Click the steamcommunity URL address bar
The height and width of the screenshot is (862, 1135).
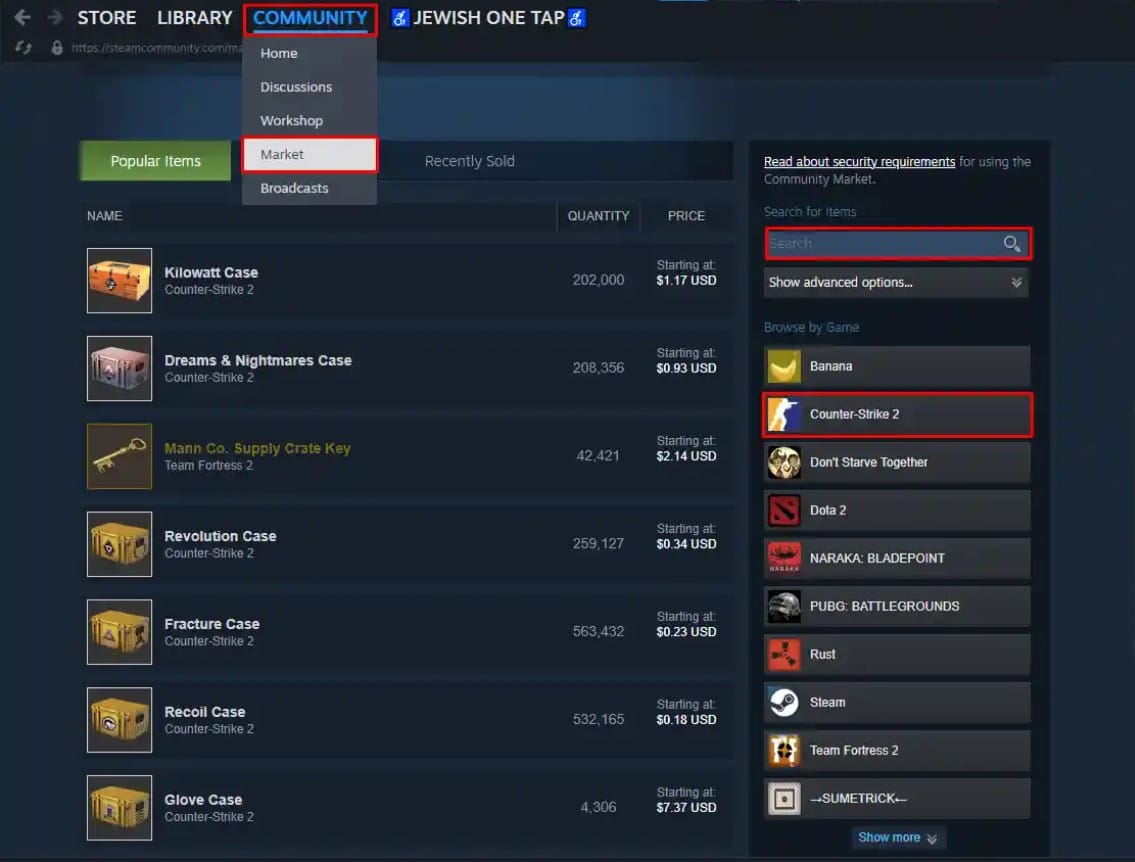[157, 48]
